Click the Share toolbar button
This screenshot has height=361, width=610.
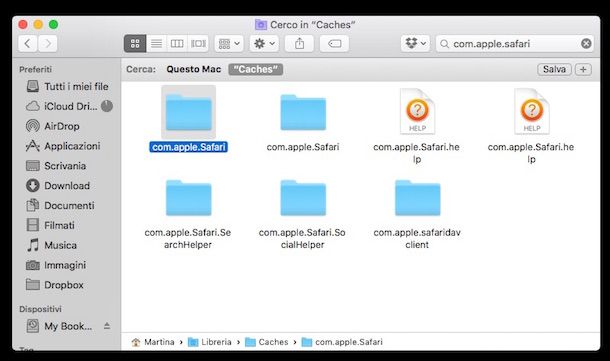299,44
